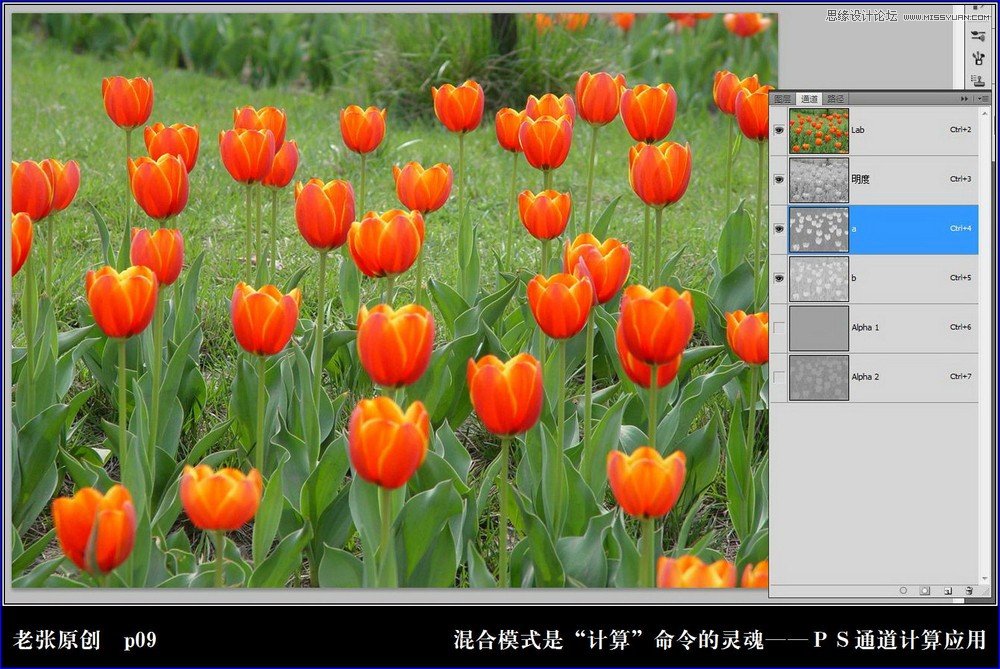Select the 通道 channels tab
The image size is (1000, 669).
[x=809, y=99]
